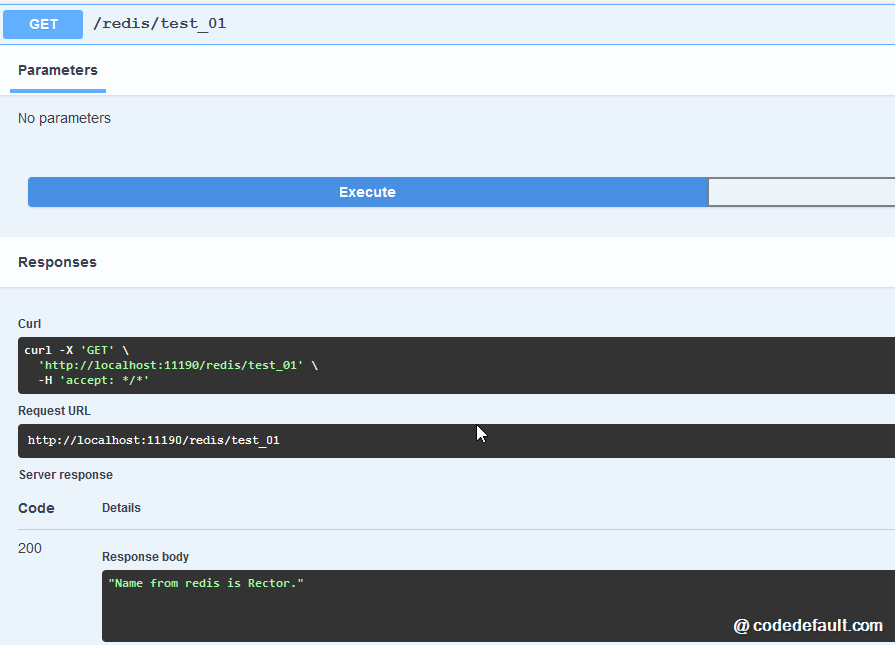Click the Responses section heading

coord(57,262)
